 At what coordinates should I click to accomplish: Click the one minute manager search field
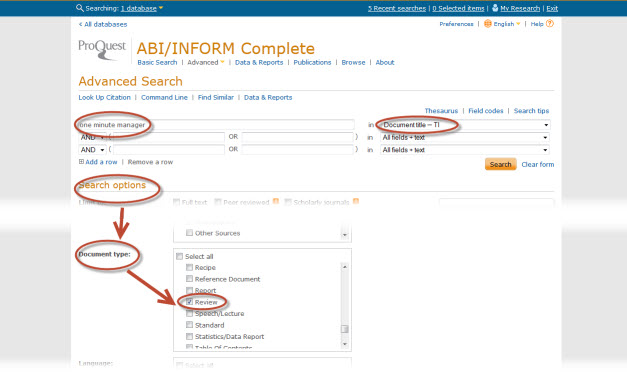216,125
